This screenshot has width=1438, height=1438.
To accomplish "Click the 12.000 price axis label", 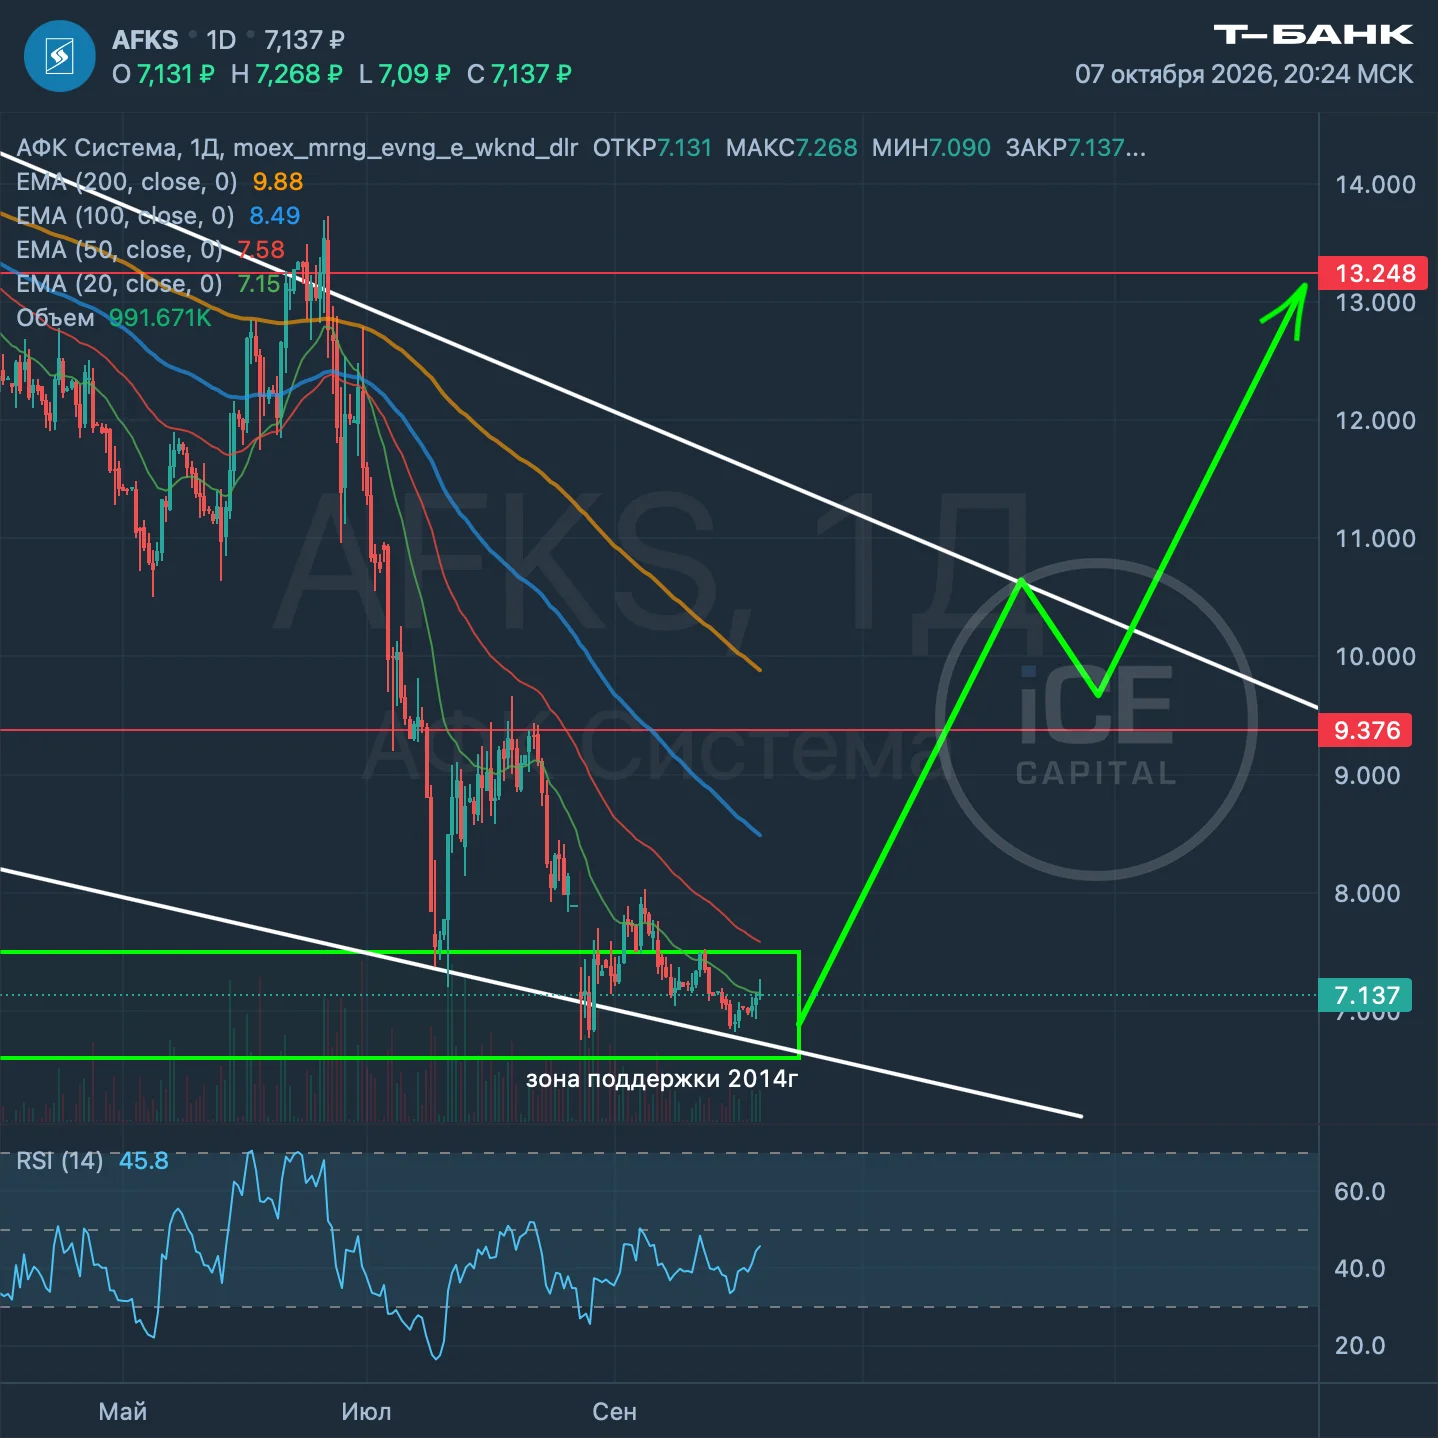I will coord(1375,420).
